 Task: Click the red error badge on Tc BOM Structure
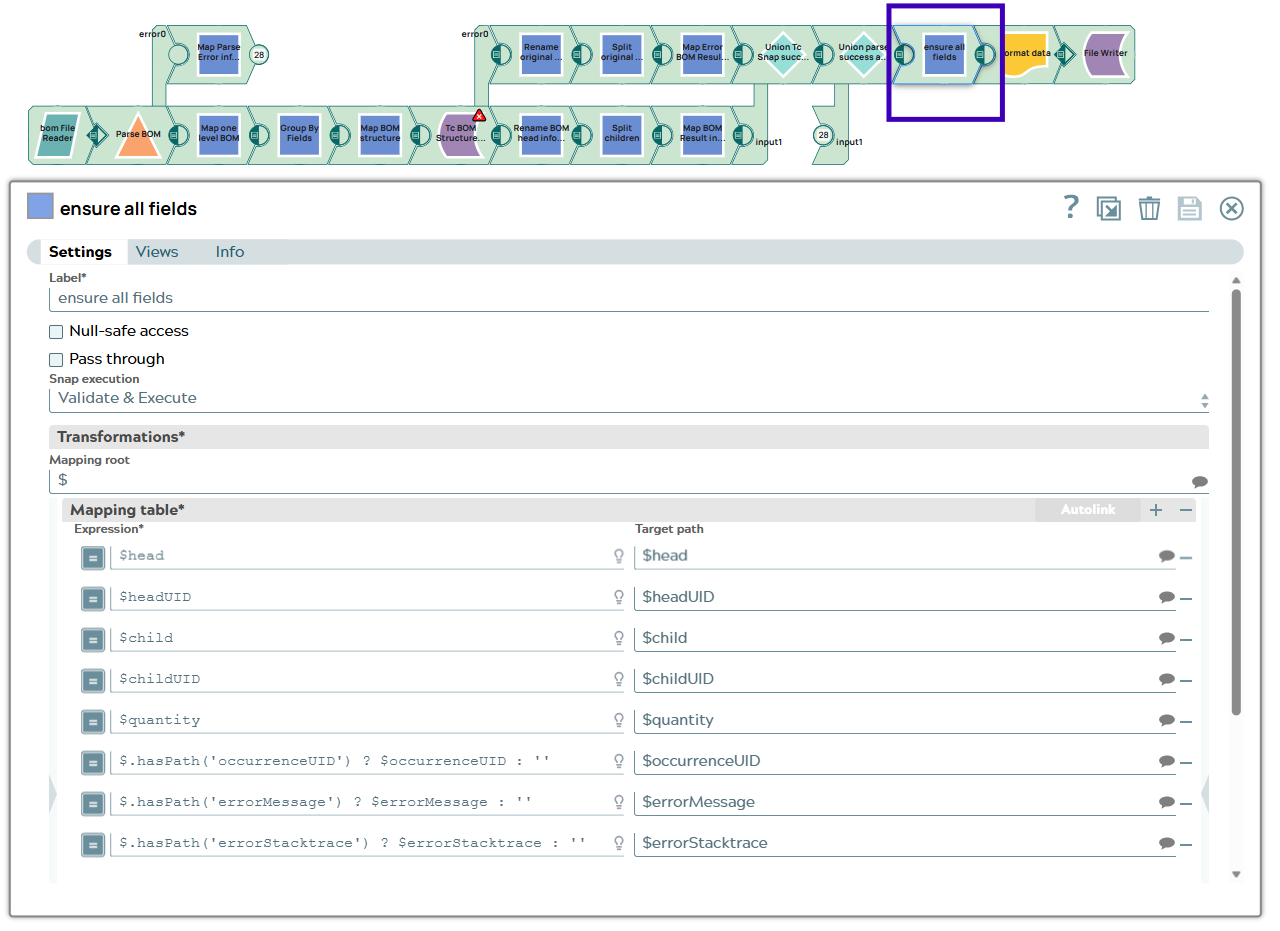479,116
